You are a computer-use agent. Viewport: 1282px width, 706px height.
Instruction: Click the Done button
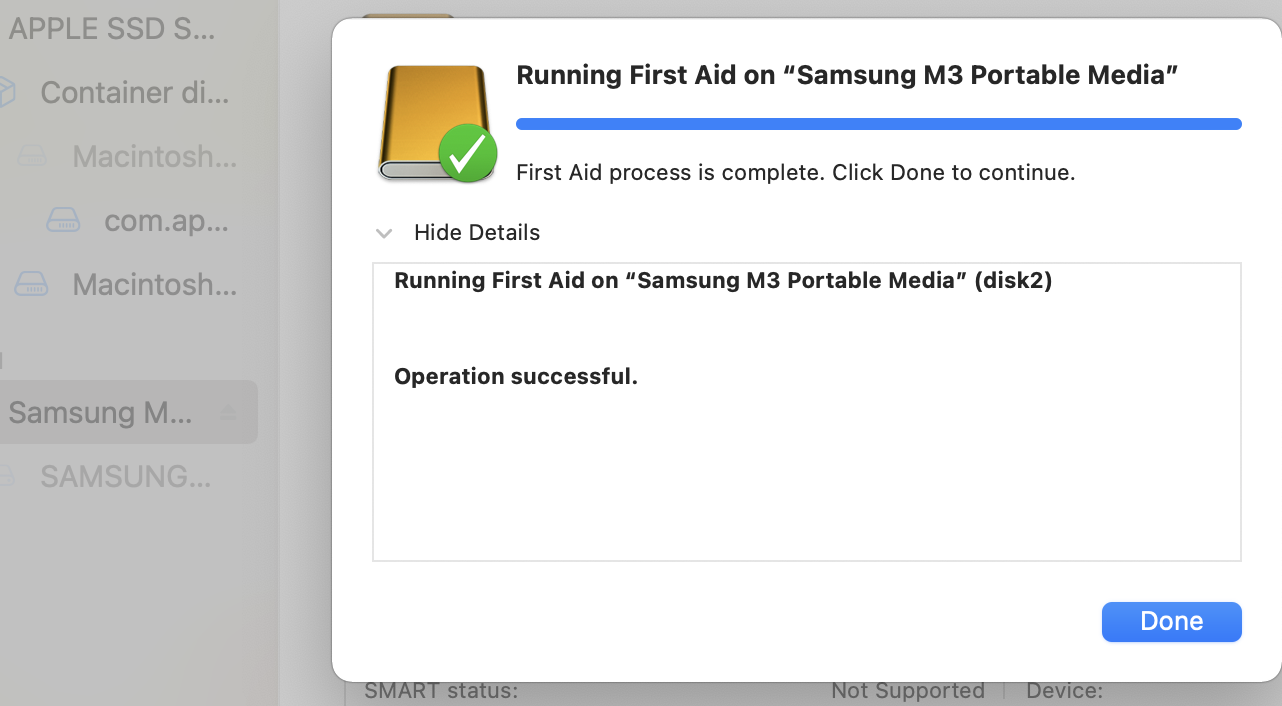1171,621
